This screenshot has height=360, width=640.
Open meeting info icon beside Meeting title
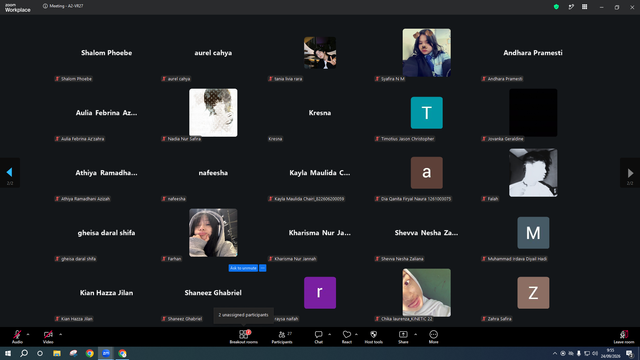[45, 6]
